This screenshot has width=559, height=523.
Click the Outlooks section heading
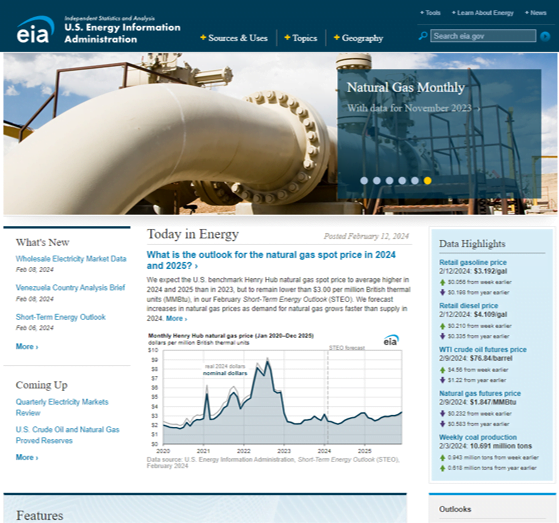(x=455, y=509)
